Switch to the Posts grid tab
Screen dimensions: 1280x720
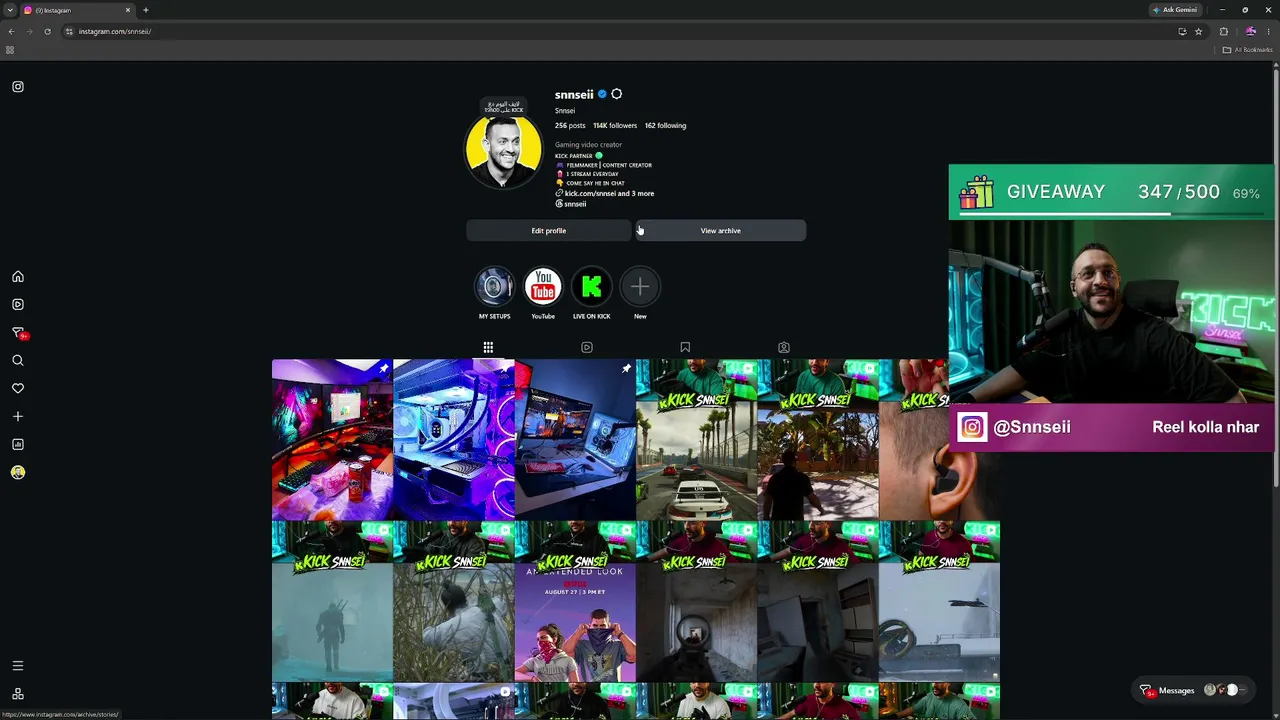click(x=488, y=348)
